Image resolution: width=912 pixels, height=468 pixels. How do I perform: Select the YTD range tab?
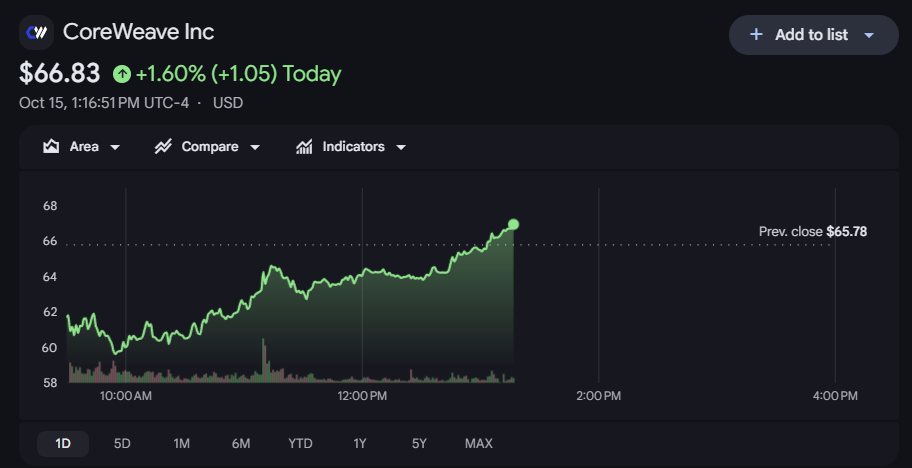300,444
